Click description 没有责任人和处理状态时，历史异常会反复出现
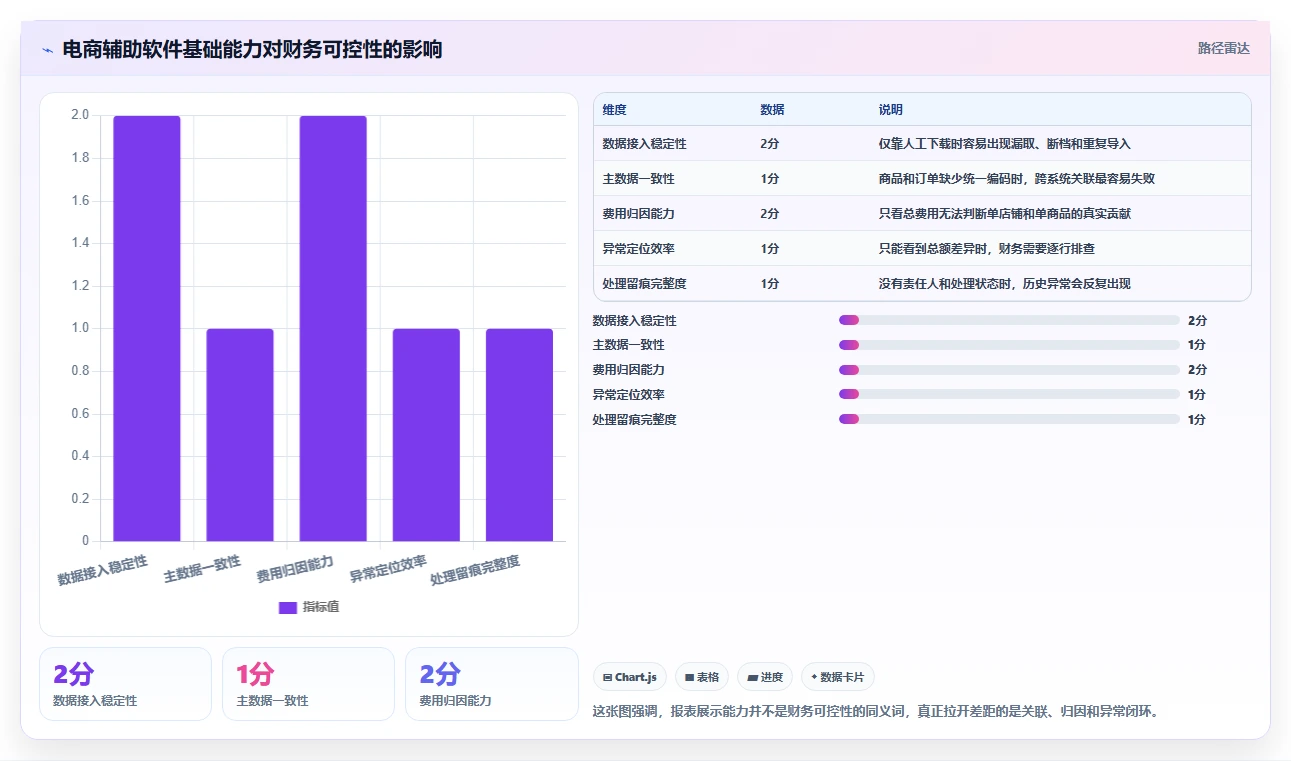The image size is (1291, 761). (1005, 284)
